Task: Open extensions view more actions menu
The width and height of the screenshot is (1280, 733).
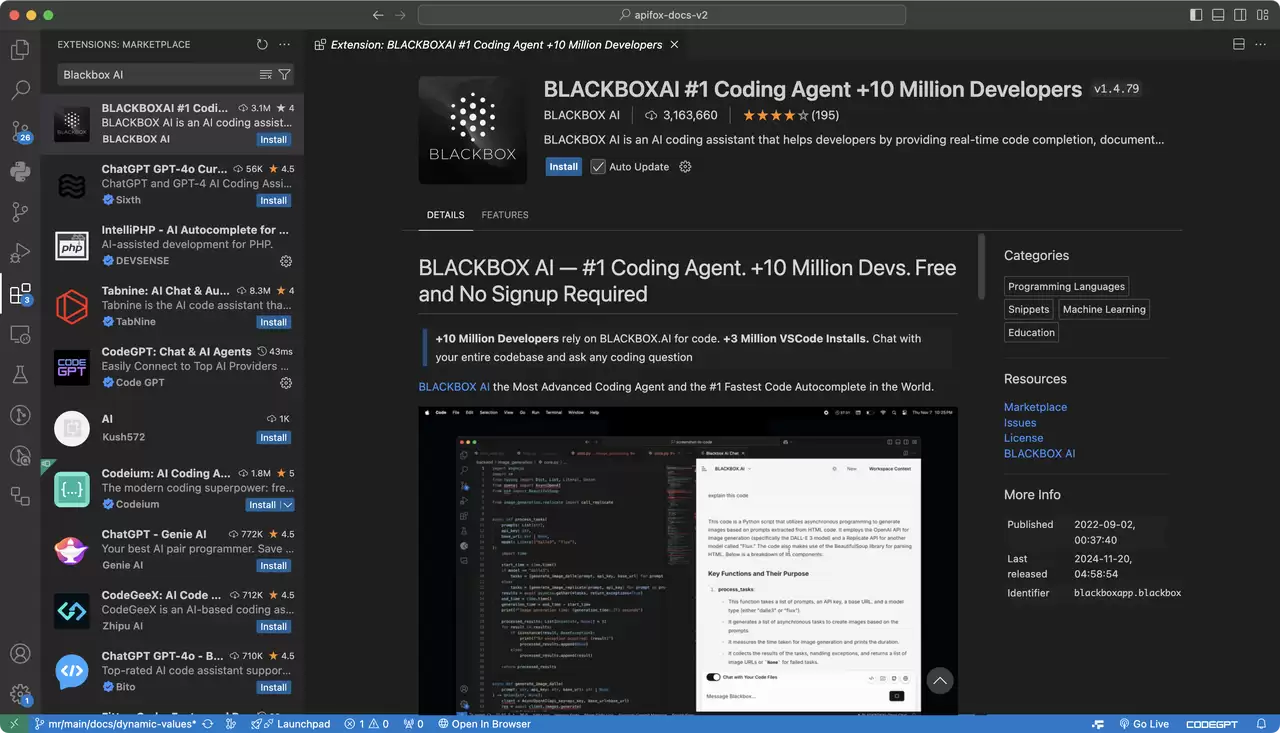Action: click(x=284, y=45)
